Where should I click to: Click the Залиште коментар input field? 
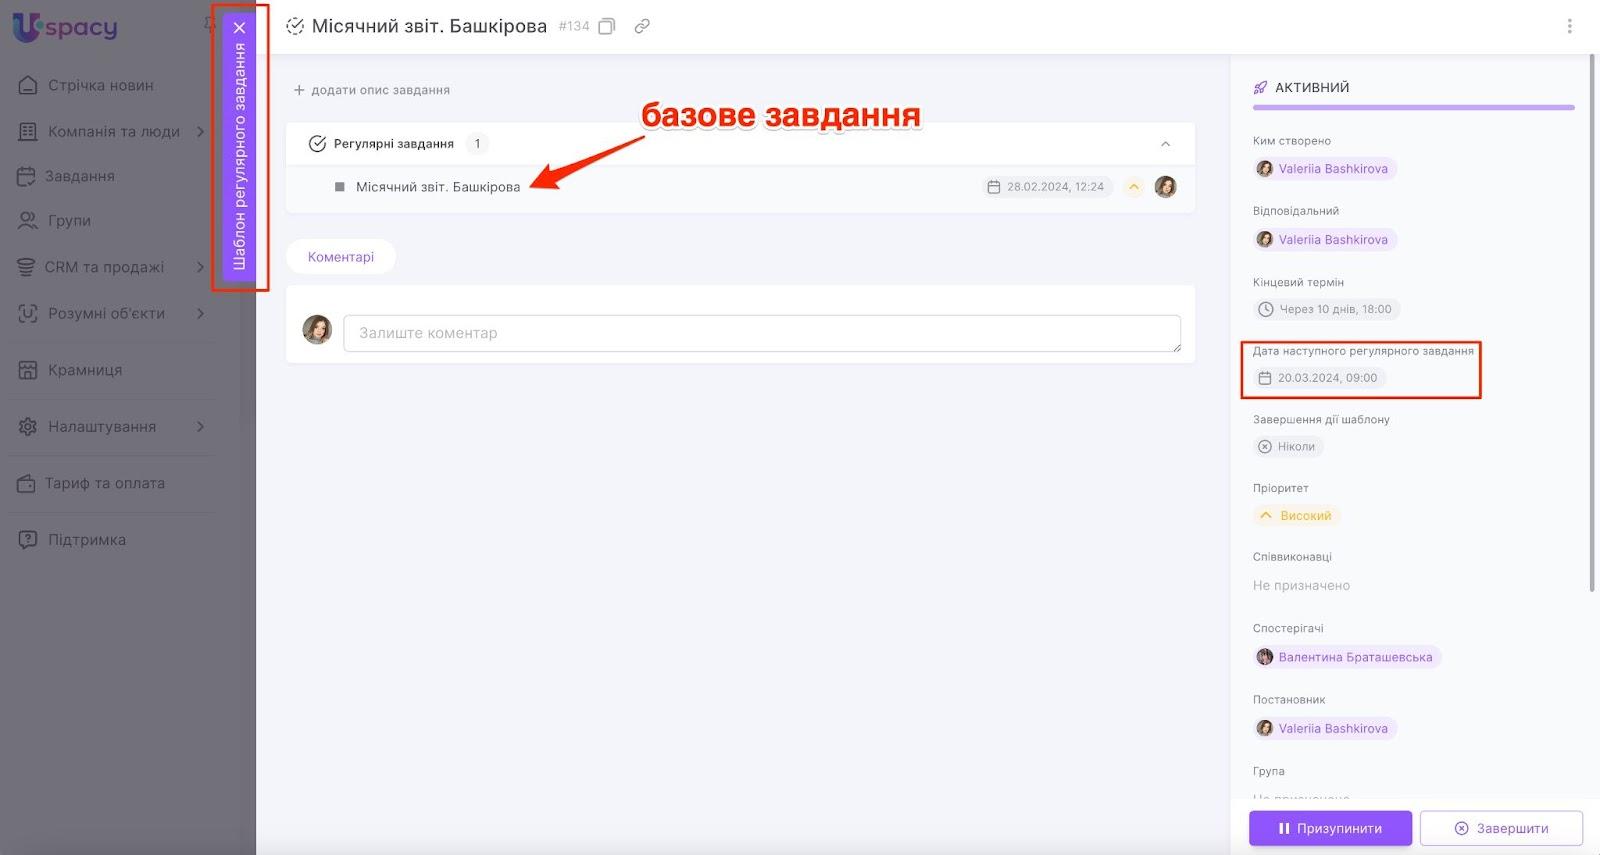(x=762, y=333)
